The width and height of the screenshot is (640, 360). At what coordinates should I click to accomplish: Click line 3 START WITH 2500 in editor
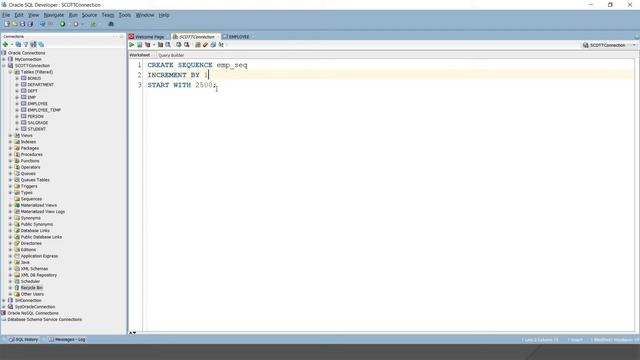(182, 85)
